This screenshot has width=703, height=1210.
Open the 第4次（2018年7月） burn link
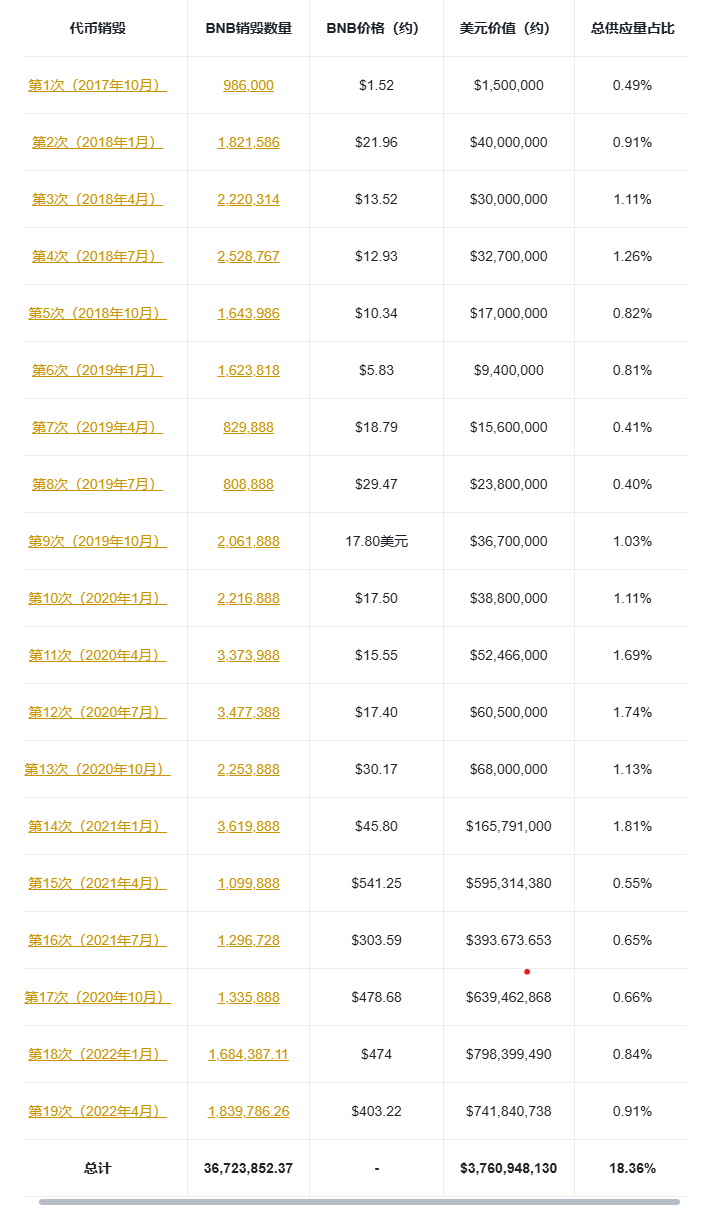click(97, 256)
